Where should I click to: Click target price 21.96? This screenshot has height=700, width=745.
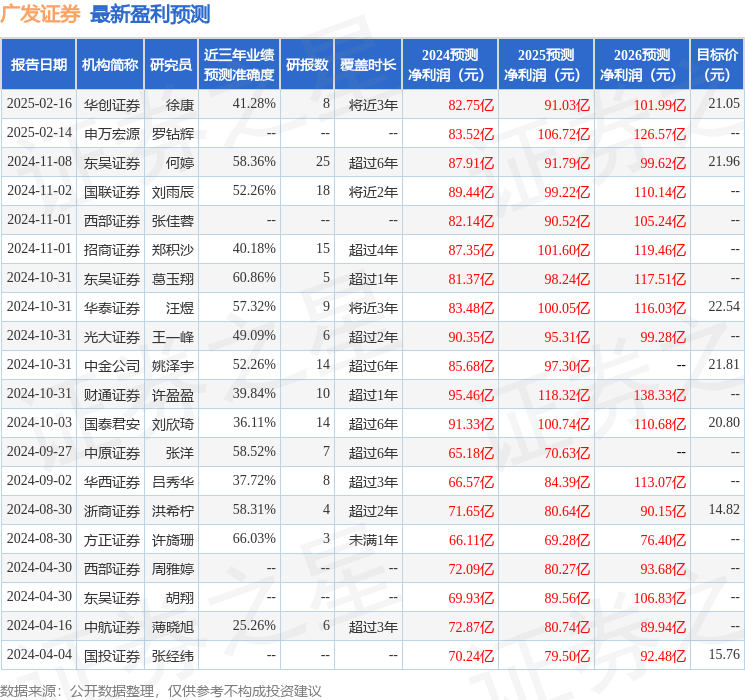[724, 162]
